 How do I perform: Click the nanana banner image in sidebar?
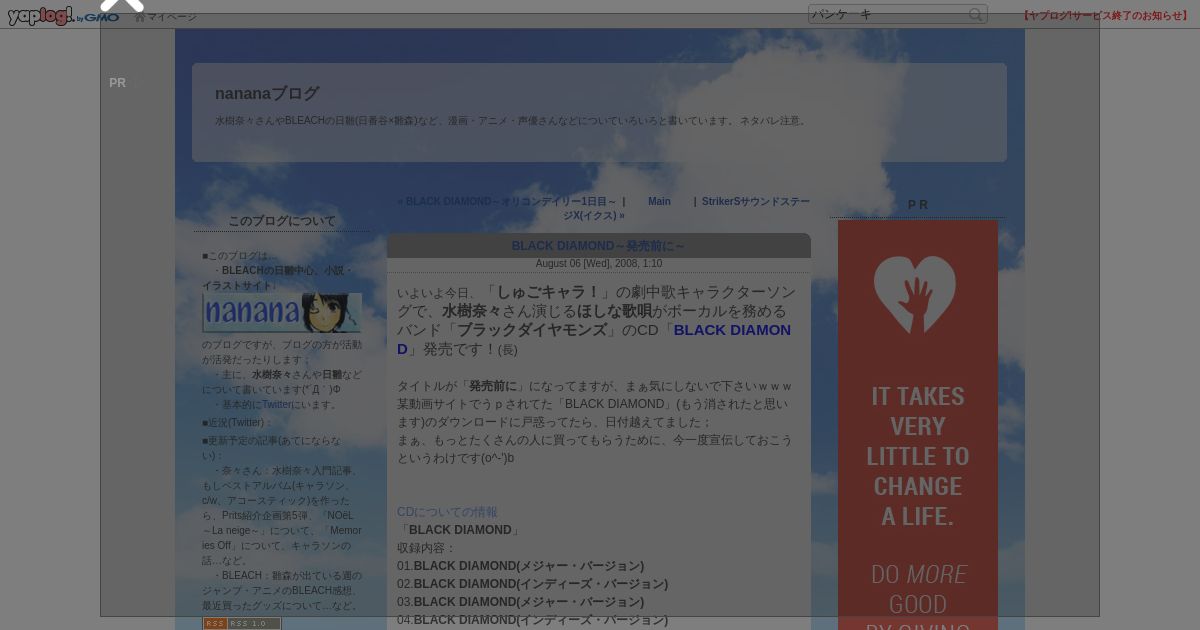click(282, 313)
